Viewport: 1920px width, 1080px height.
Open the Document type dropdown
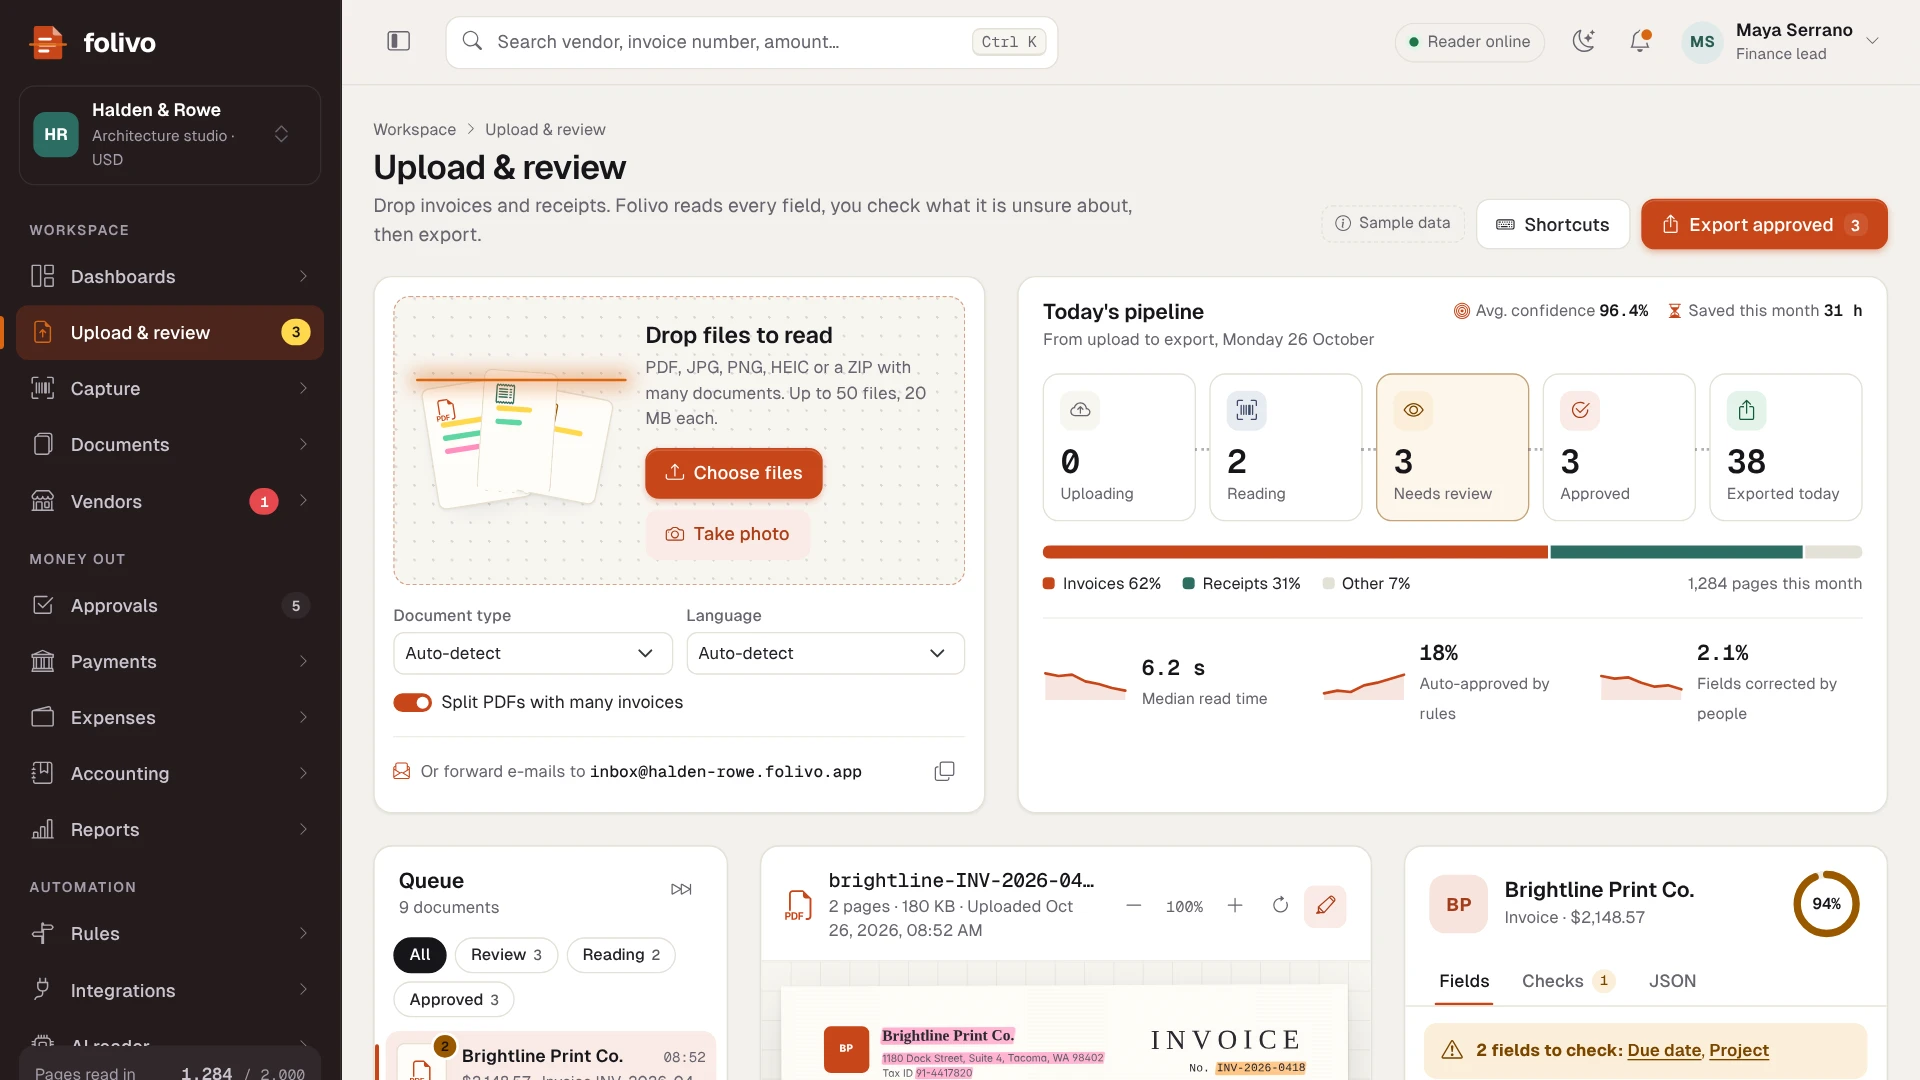coord(532,653)
